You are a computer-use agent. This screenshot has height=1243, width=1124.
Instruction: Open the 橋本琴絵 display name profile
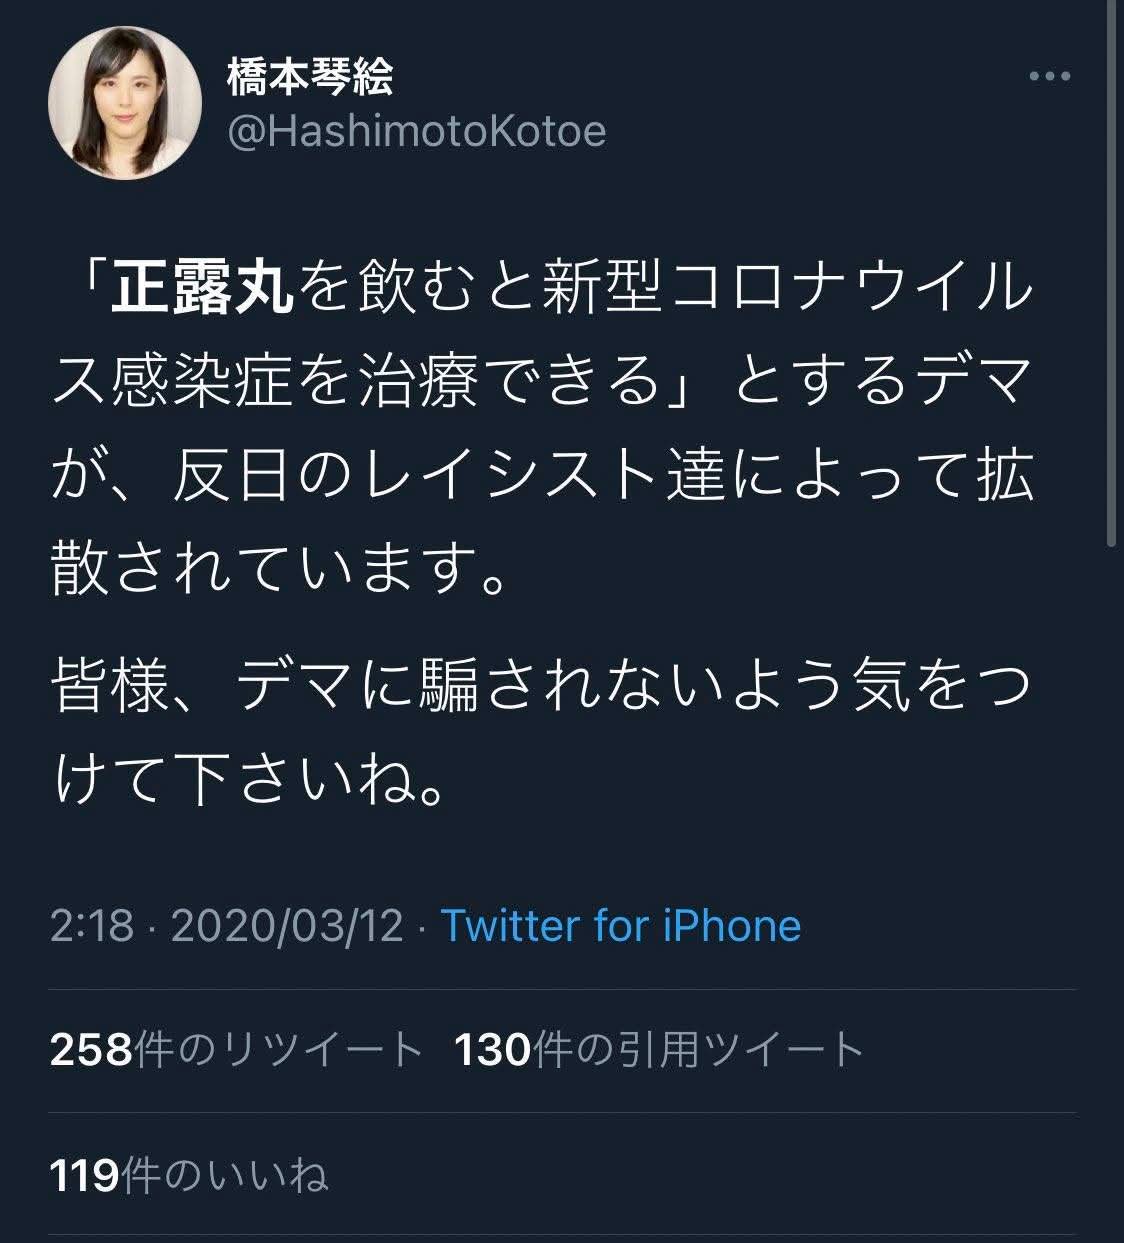310,78
